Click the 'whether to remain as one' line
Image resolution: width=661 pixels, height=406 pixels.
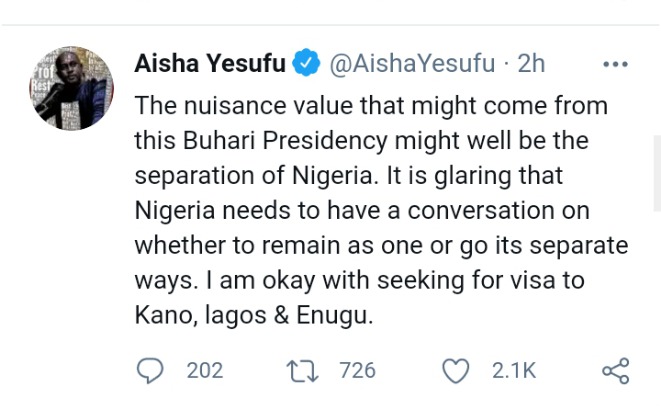(x=381, y=245)
